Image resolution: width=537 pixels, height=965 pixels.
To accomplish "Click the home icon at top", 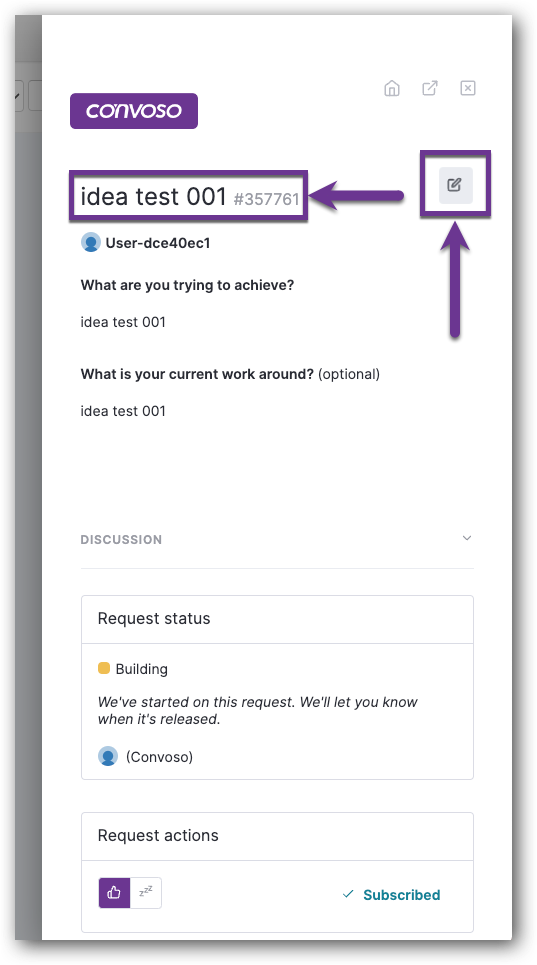I will (392, 89).
